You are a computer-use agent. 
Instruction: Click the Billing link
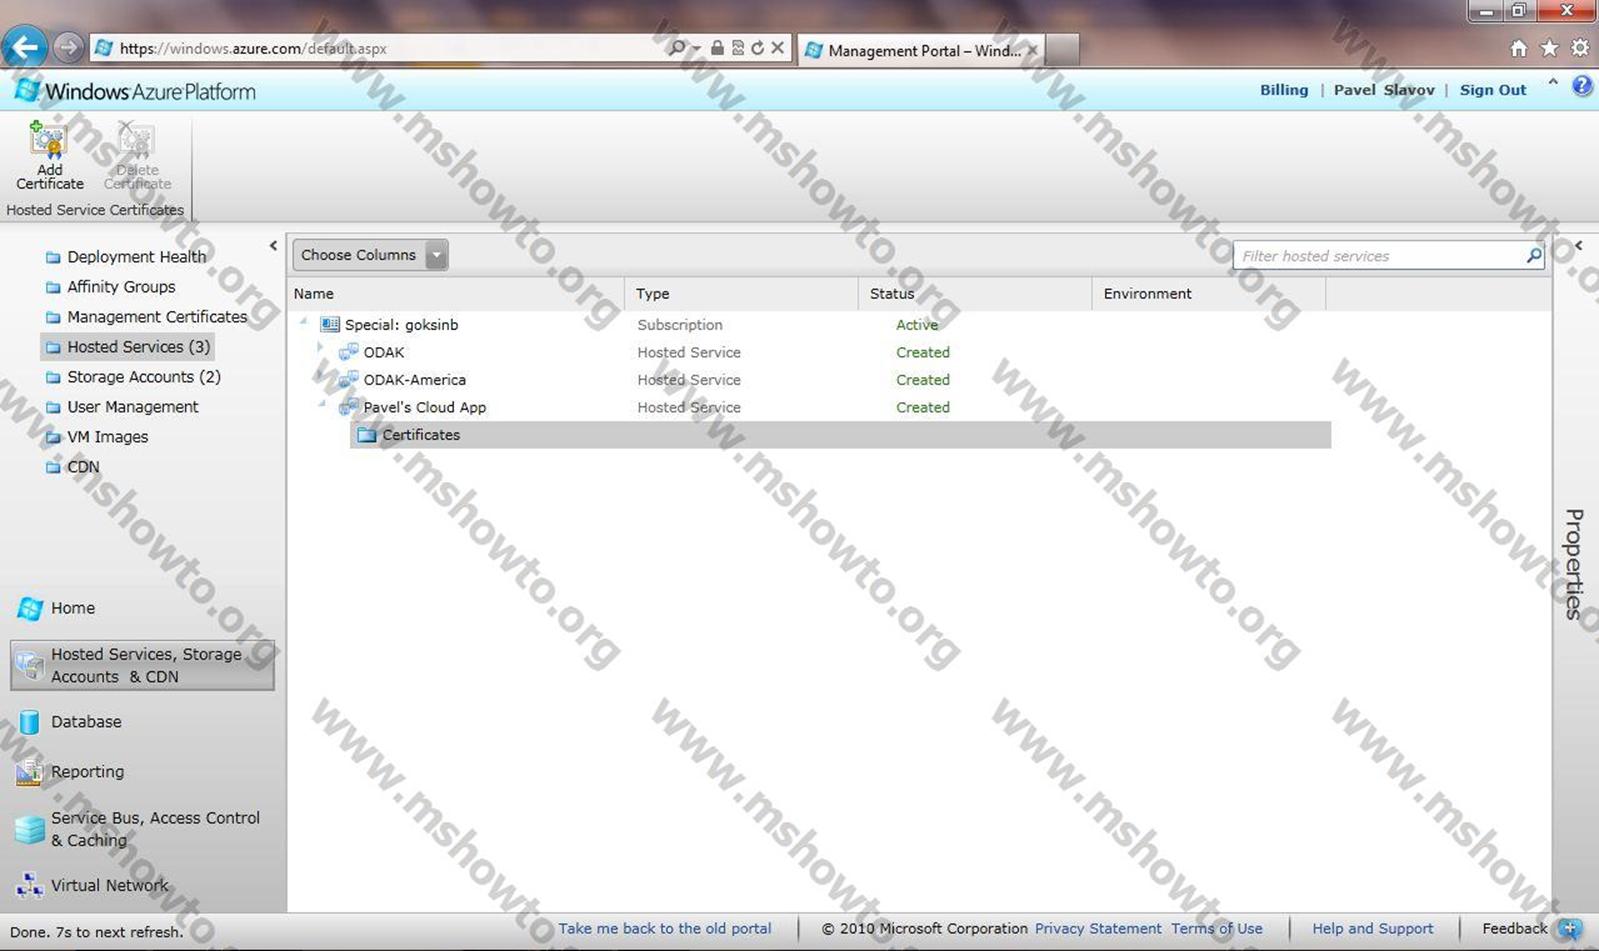coord(1284,90)
